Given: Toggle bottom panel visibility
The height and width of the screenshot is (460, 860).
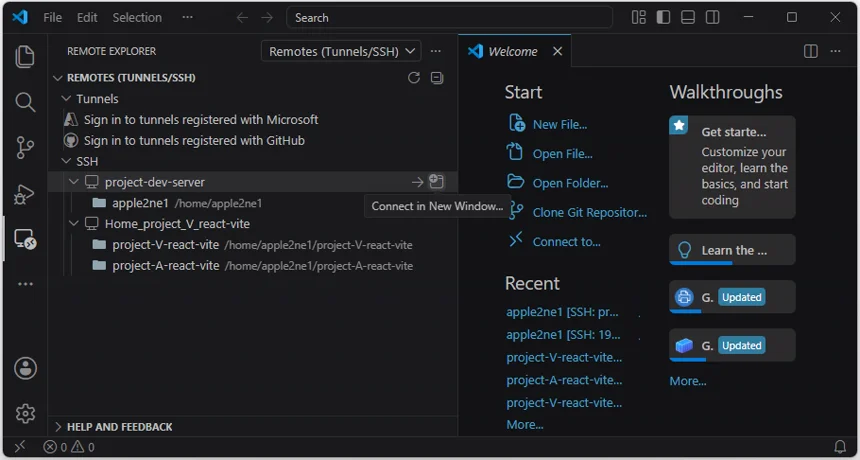Looking at the screenshot, I should pos(688,18).
